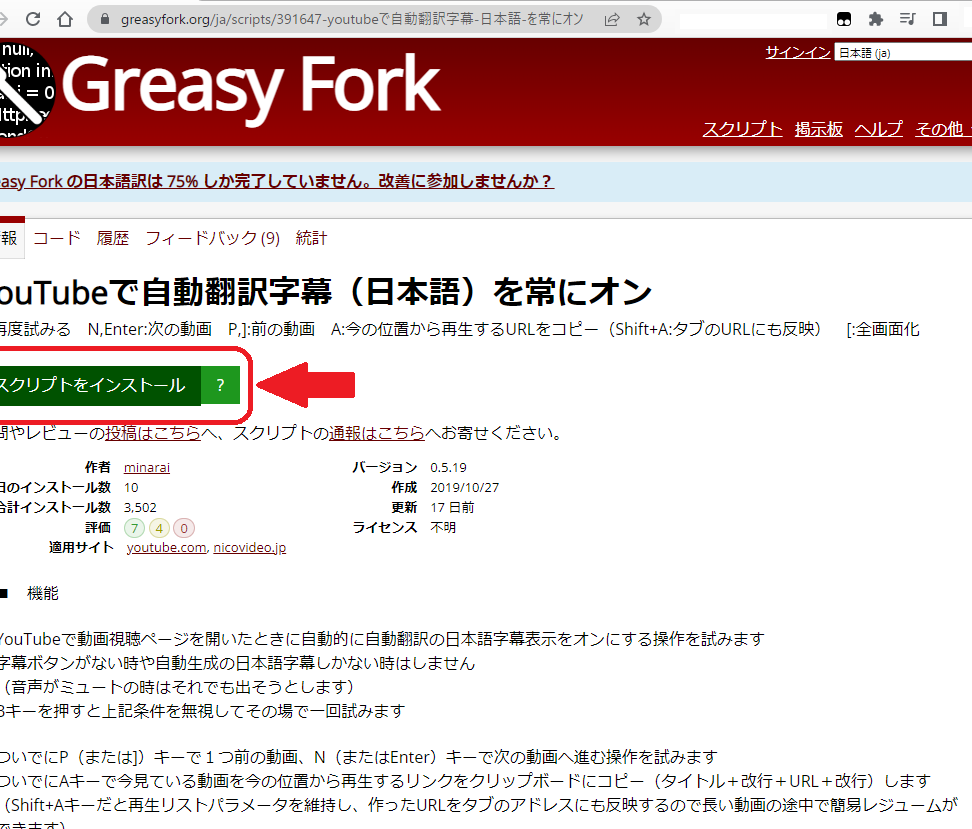Reload the page with the refresh icon
The image size is (972, 829).
click(33, 19)
